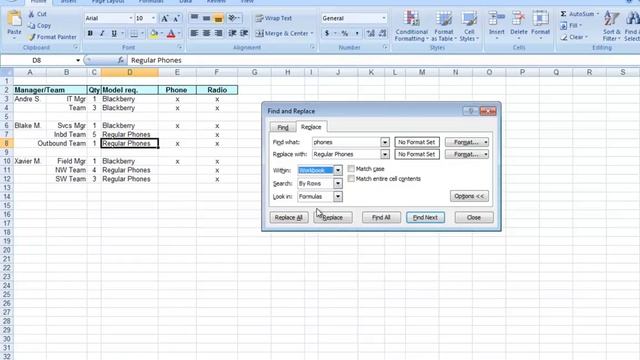640x360 pixels.
Task: Enable Match entire cell contents checkbox
Action: click(x=351, y=179)
